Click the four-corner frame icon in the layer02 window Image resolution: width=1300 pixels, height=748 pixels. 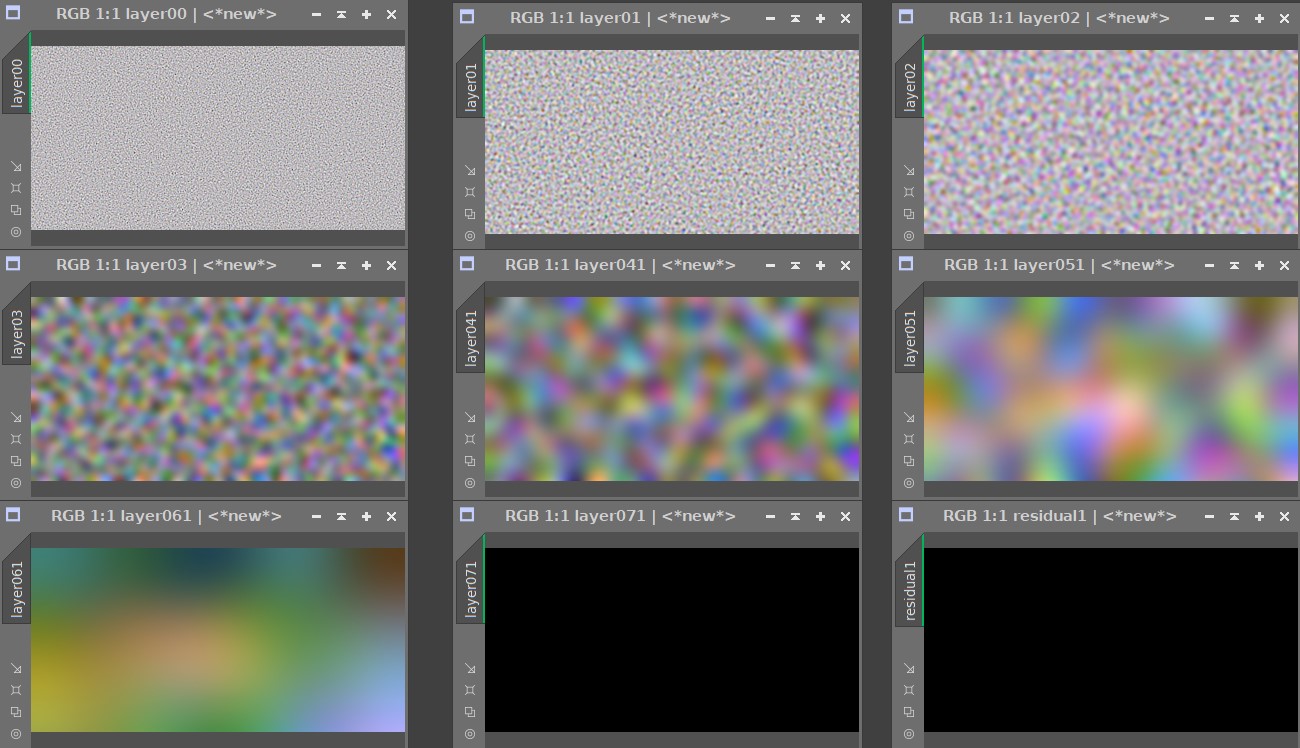[909, 192]
